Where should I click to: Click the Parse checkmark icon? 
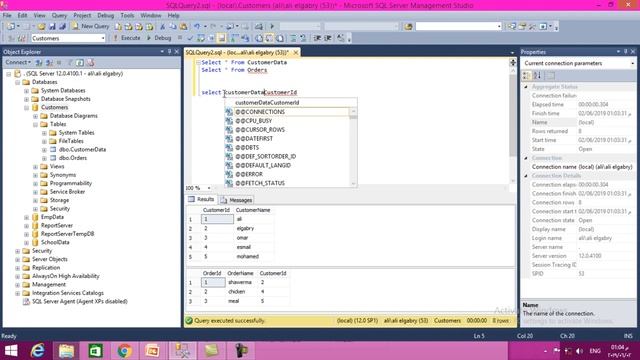pyautogui.click(x=190, y=38)
